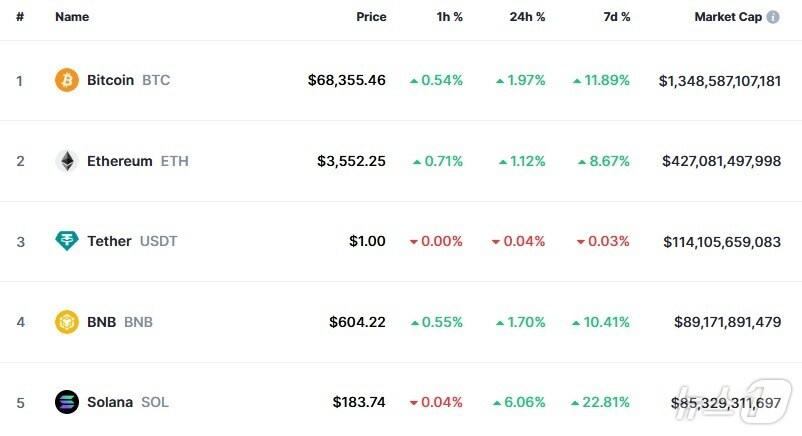
Task: Click the Market Cap info icon
Action: pyautogui.click(x=773, y=18)
